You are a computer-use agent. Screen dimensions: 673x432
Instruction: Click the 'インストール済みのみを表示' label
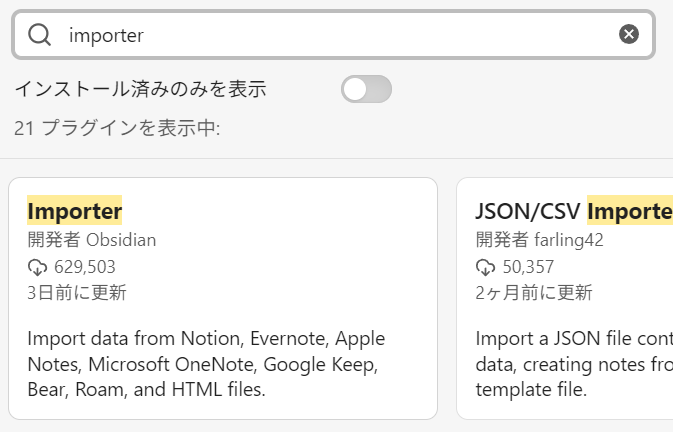tap(140, 89)
